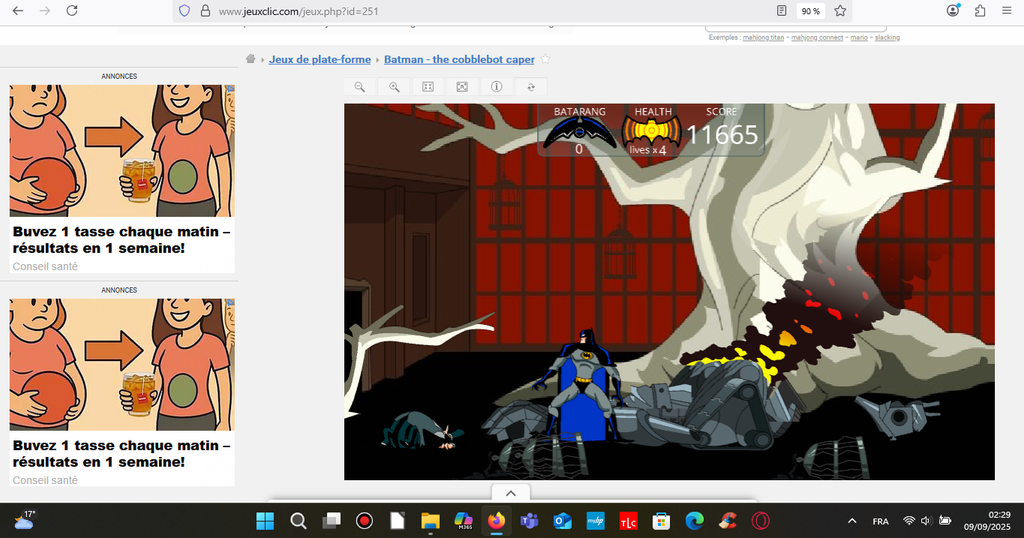Screen dimensions: 1024x538
Task: Open Task View on the taskbar
Action: pos(332,521)
